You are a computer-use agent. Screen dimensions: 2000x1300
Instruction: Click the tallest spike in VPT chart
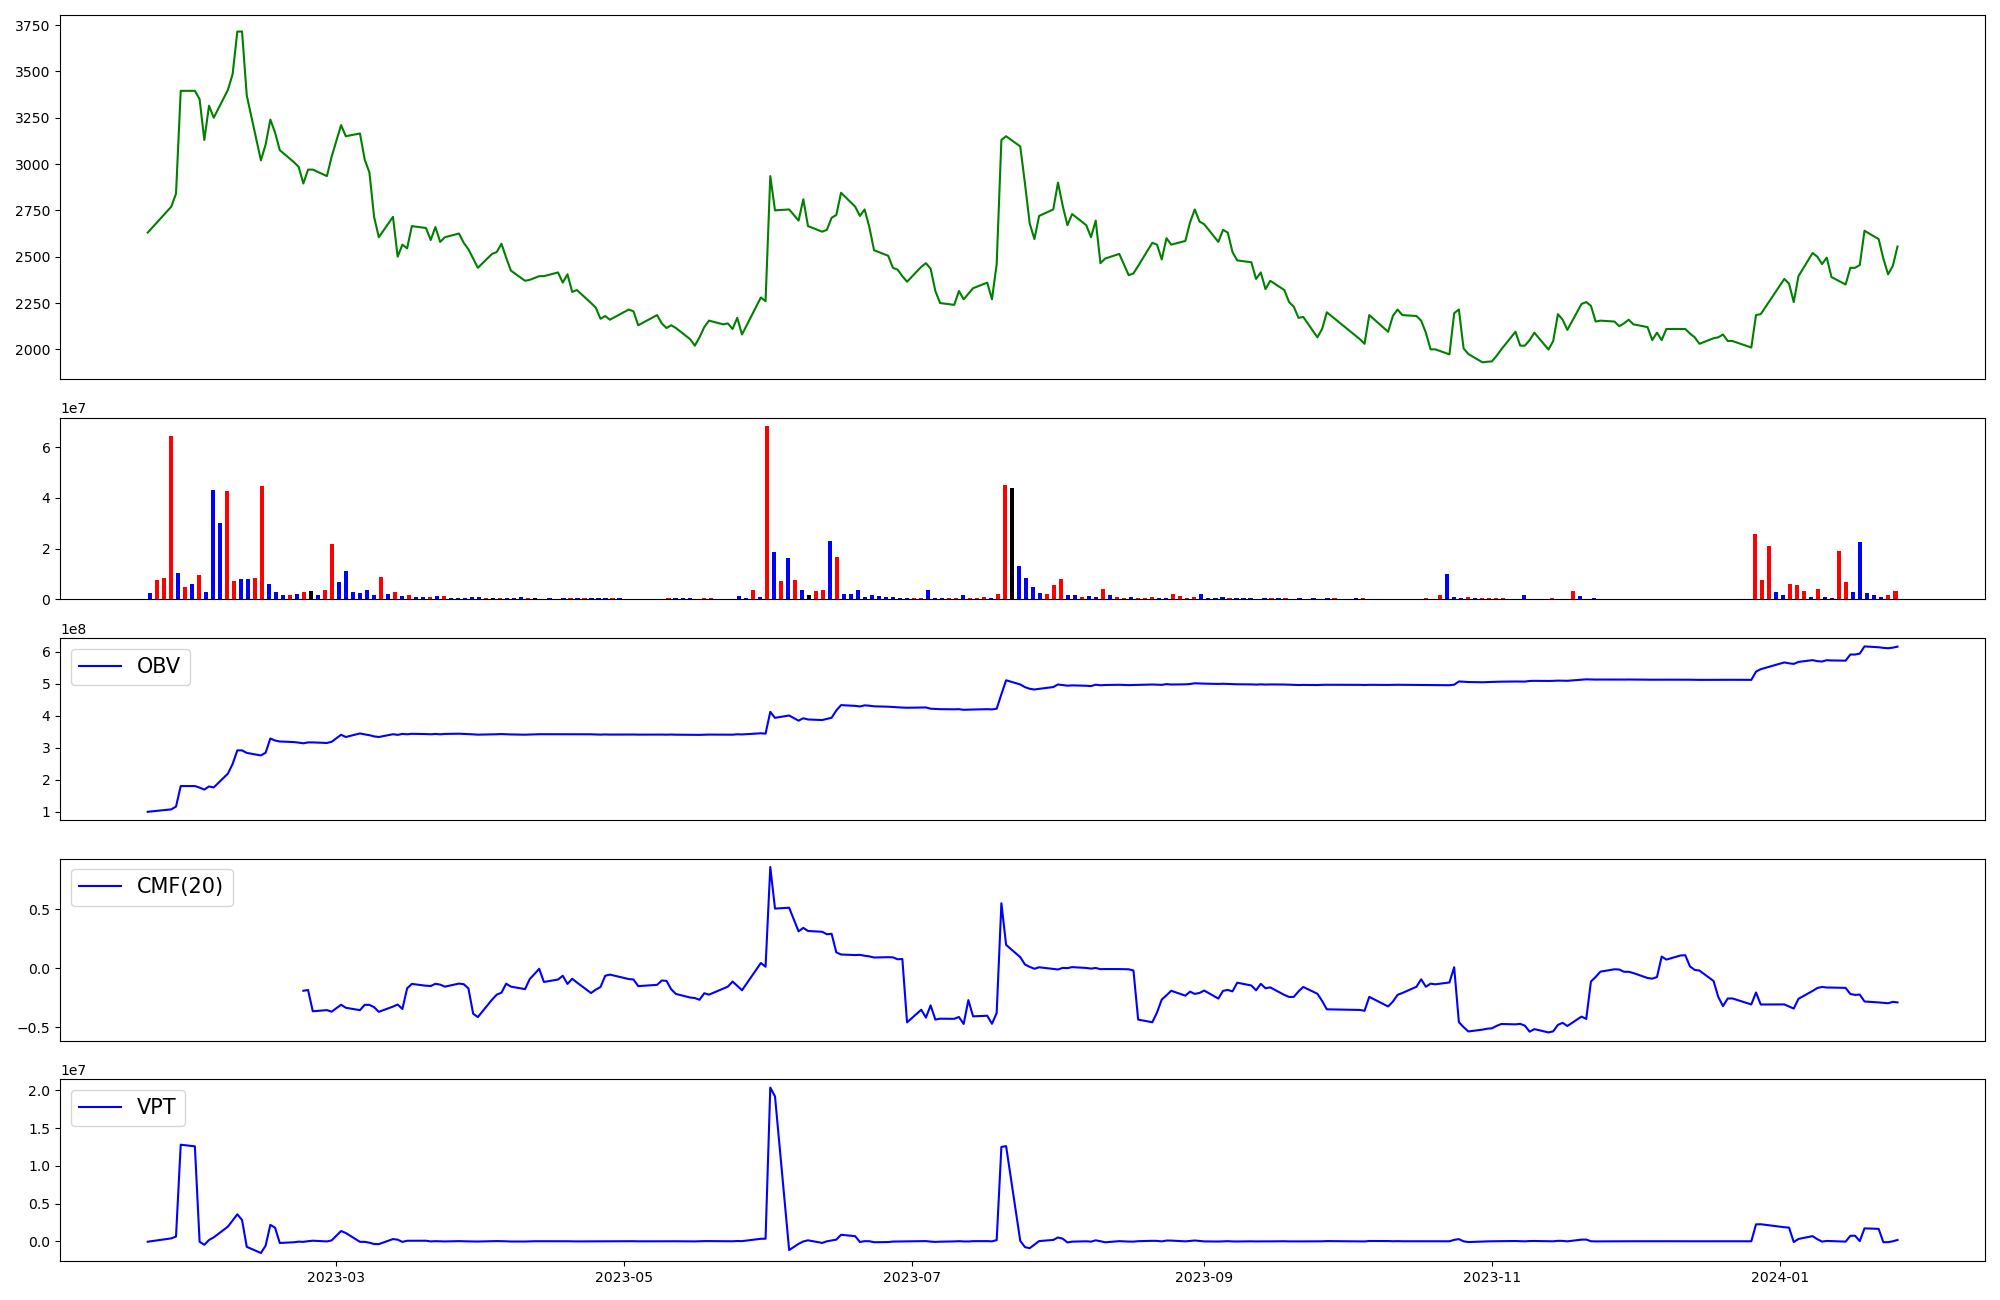coord(770,1089)
